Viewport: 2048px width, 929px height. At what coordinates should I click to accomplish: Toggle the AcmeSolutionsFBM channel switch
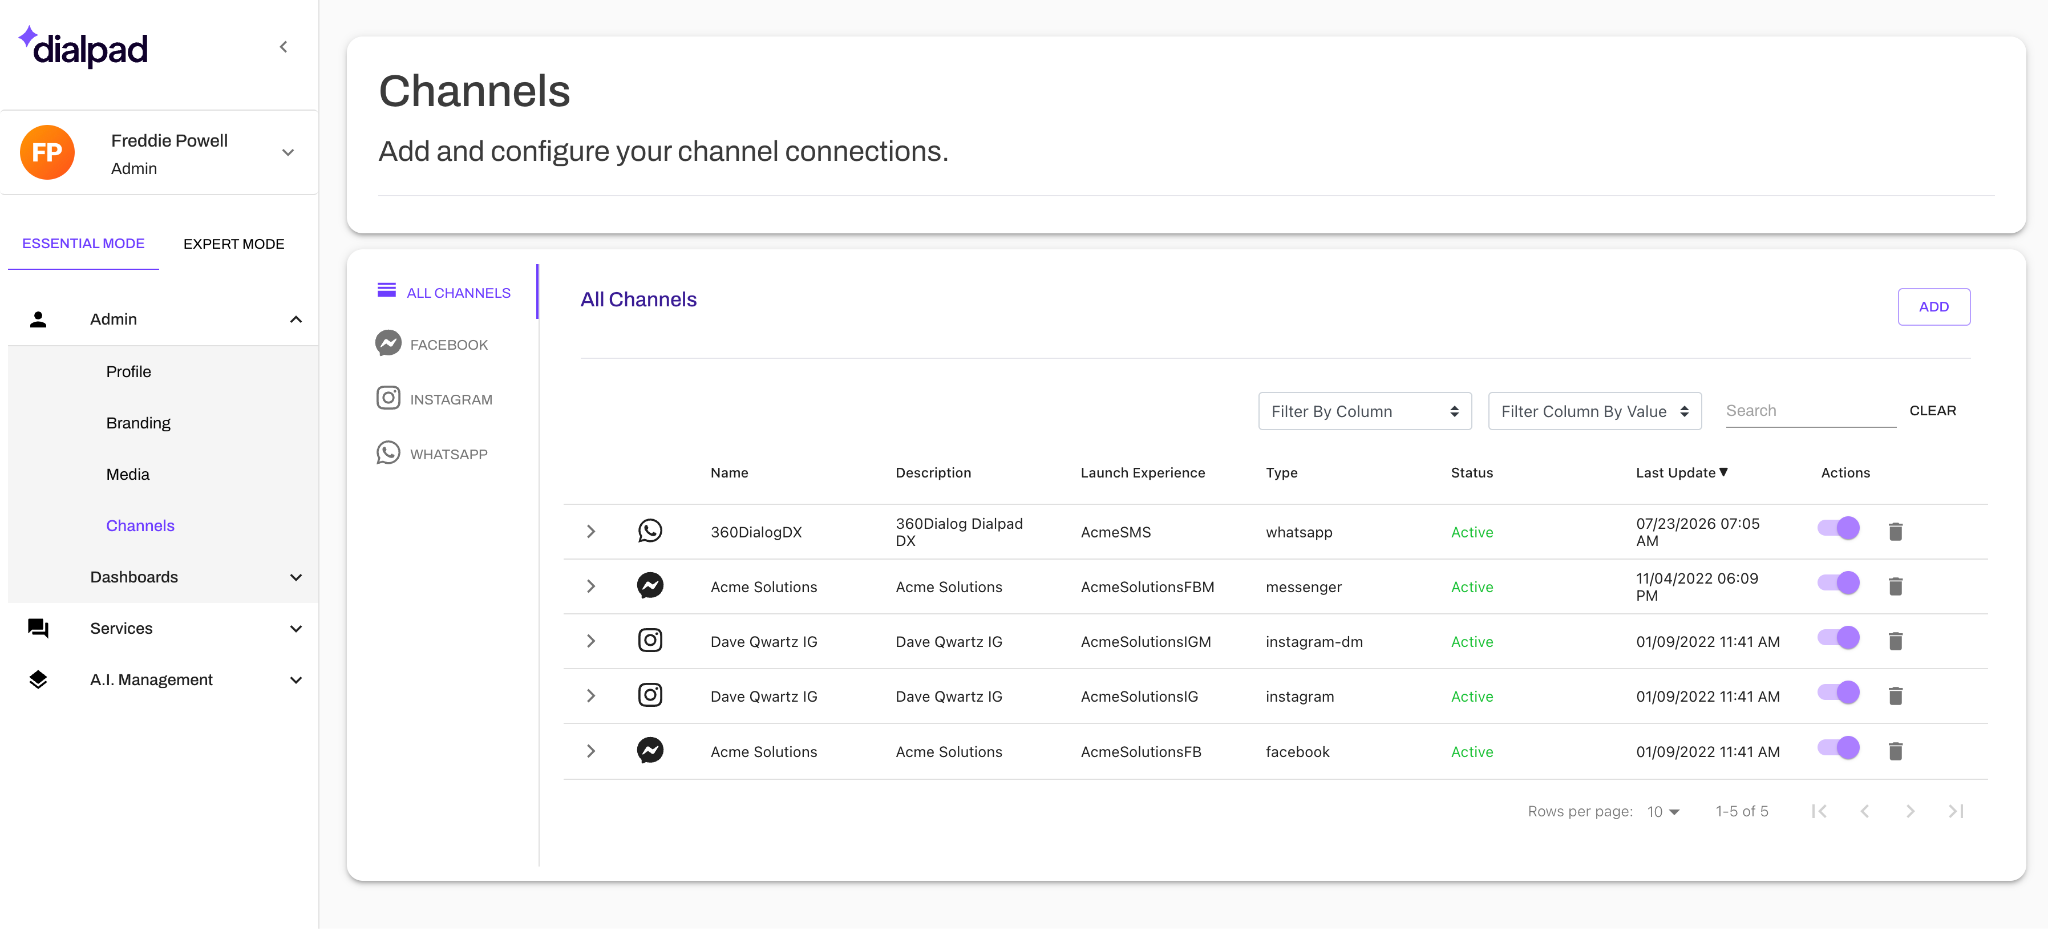(1838, 583)
